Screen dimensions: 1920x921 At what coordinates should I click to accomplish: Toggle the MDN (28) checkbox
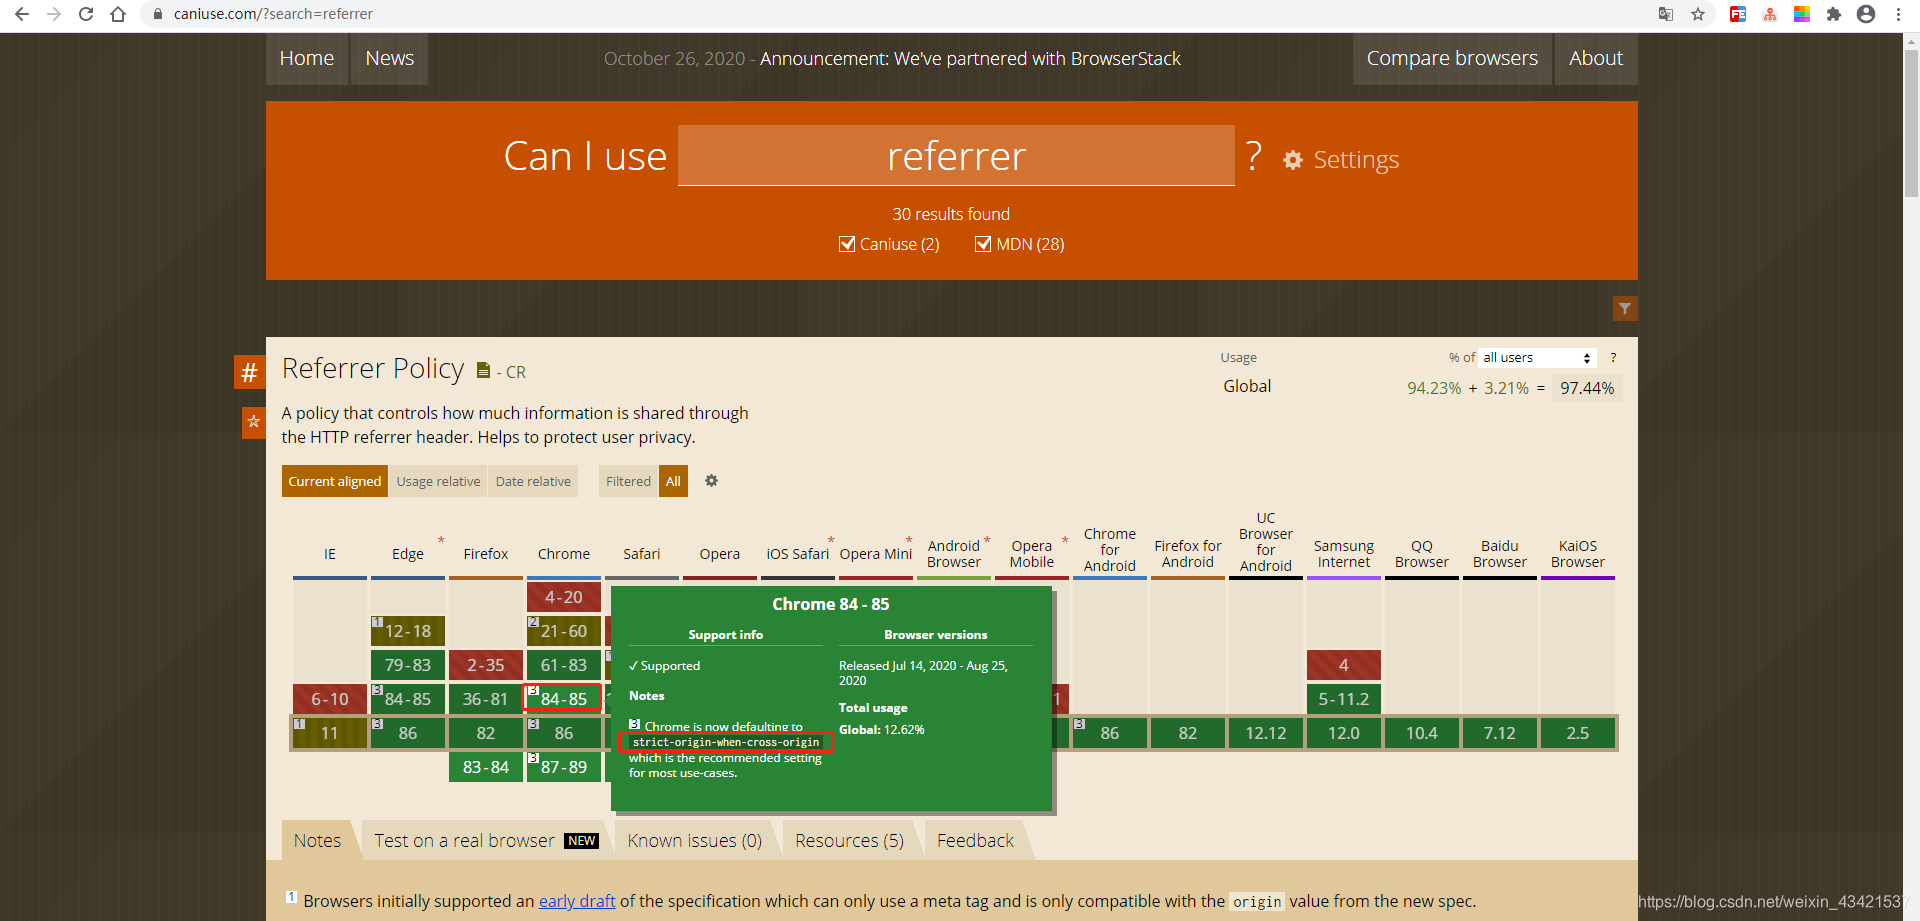983,244
